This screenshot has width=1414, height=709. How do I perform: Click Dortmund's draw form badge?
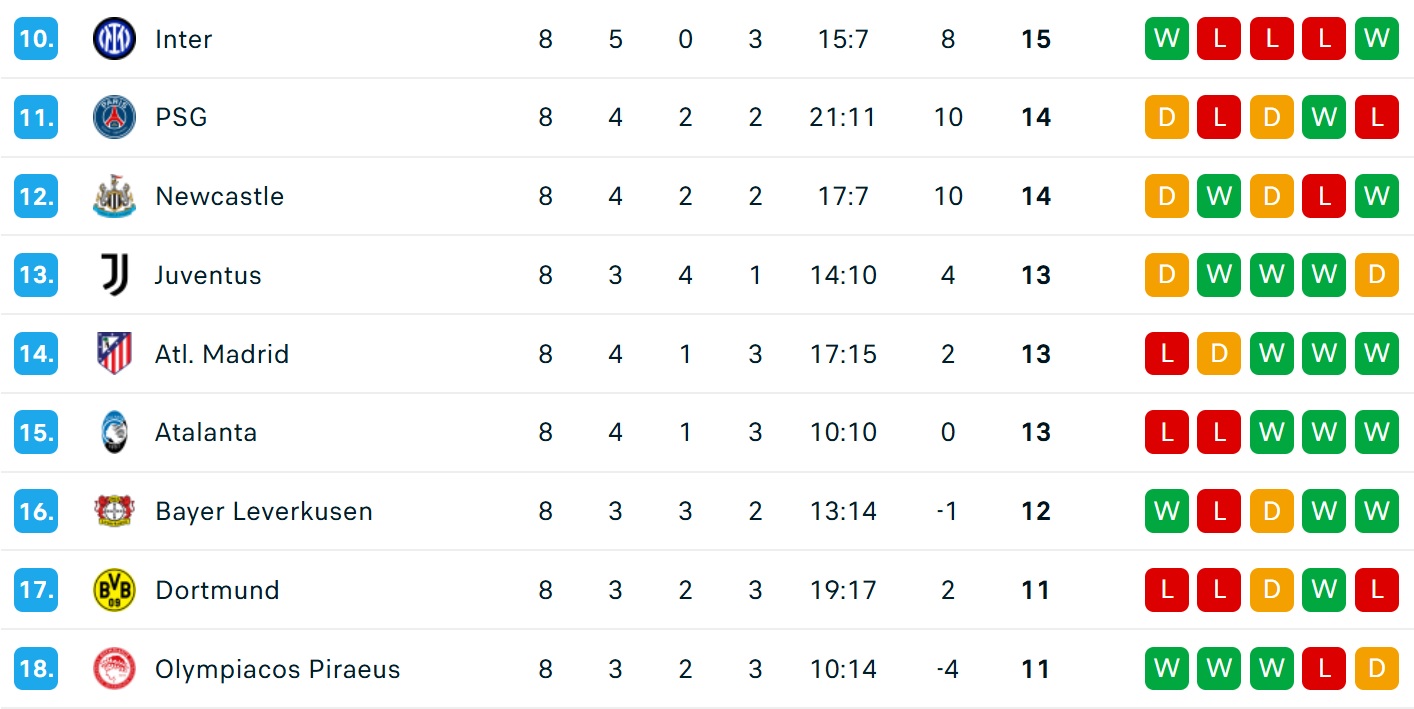coord(1272,590)
